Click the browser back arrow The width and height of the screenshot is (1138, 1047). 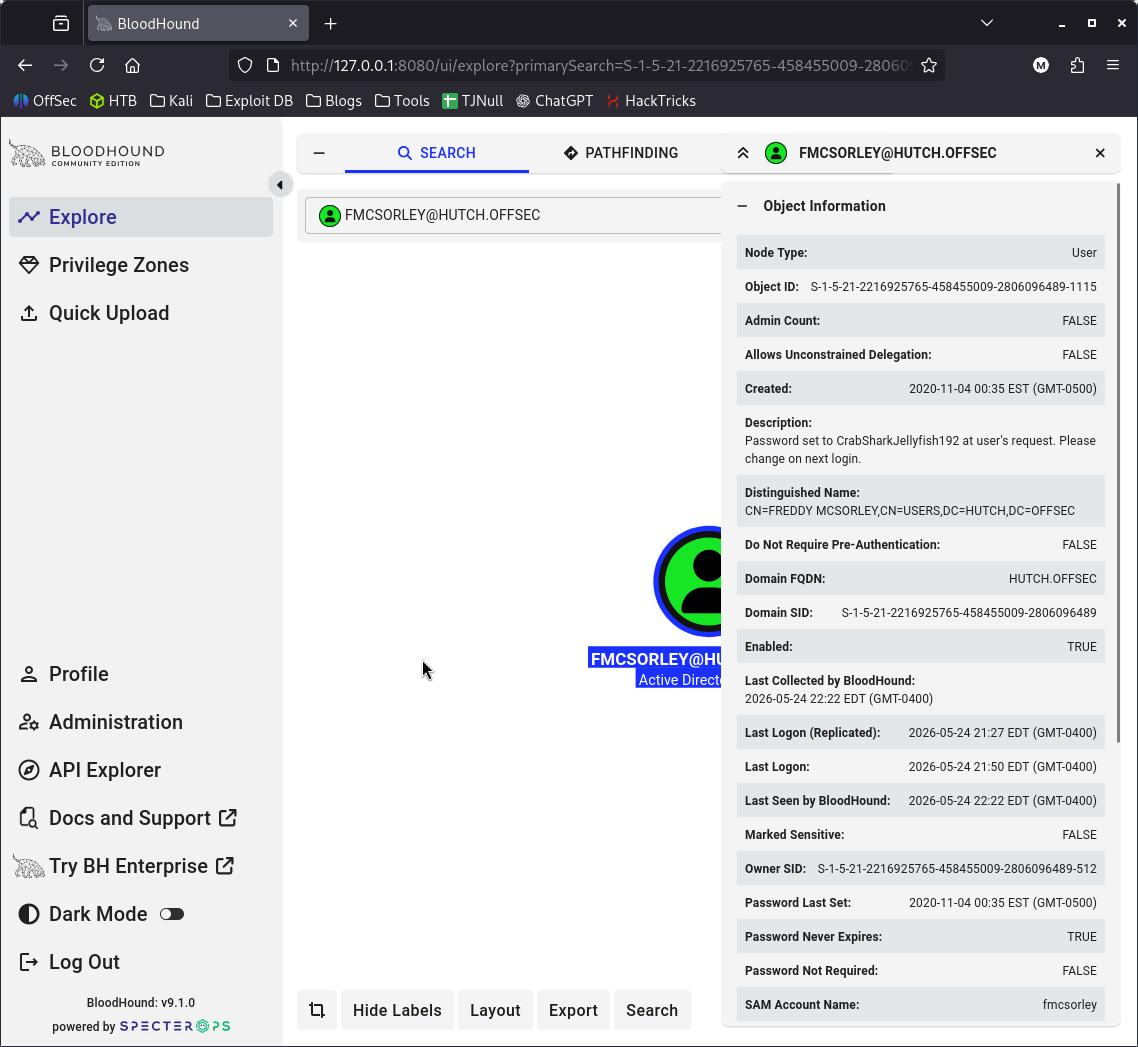25,65
